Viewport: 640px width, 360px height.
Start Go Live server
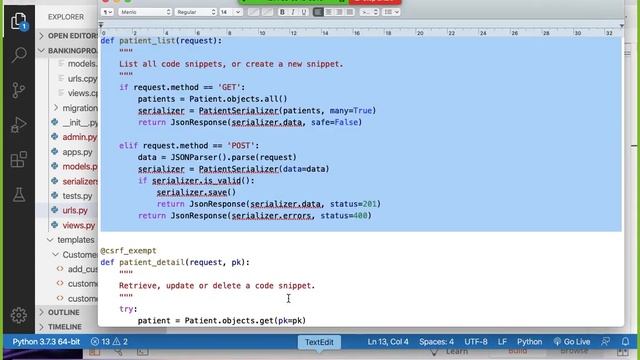pos(571,342)
